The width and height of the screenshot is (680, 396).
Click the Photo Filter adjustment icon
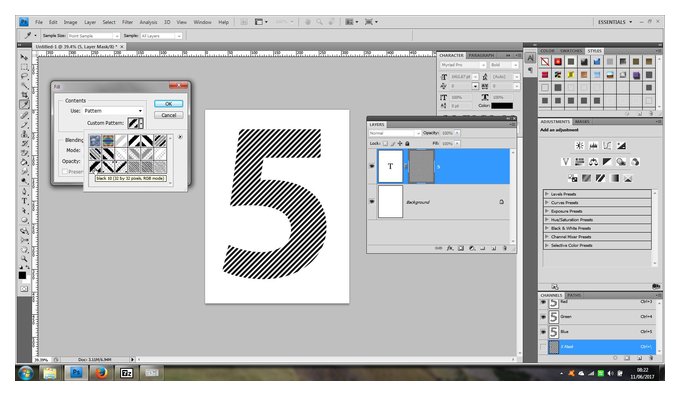click(x=621, y=162)
